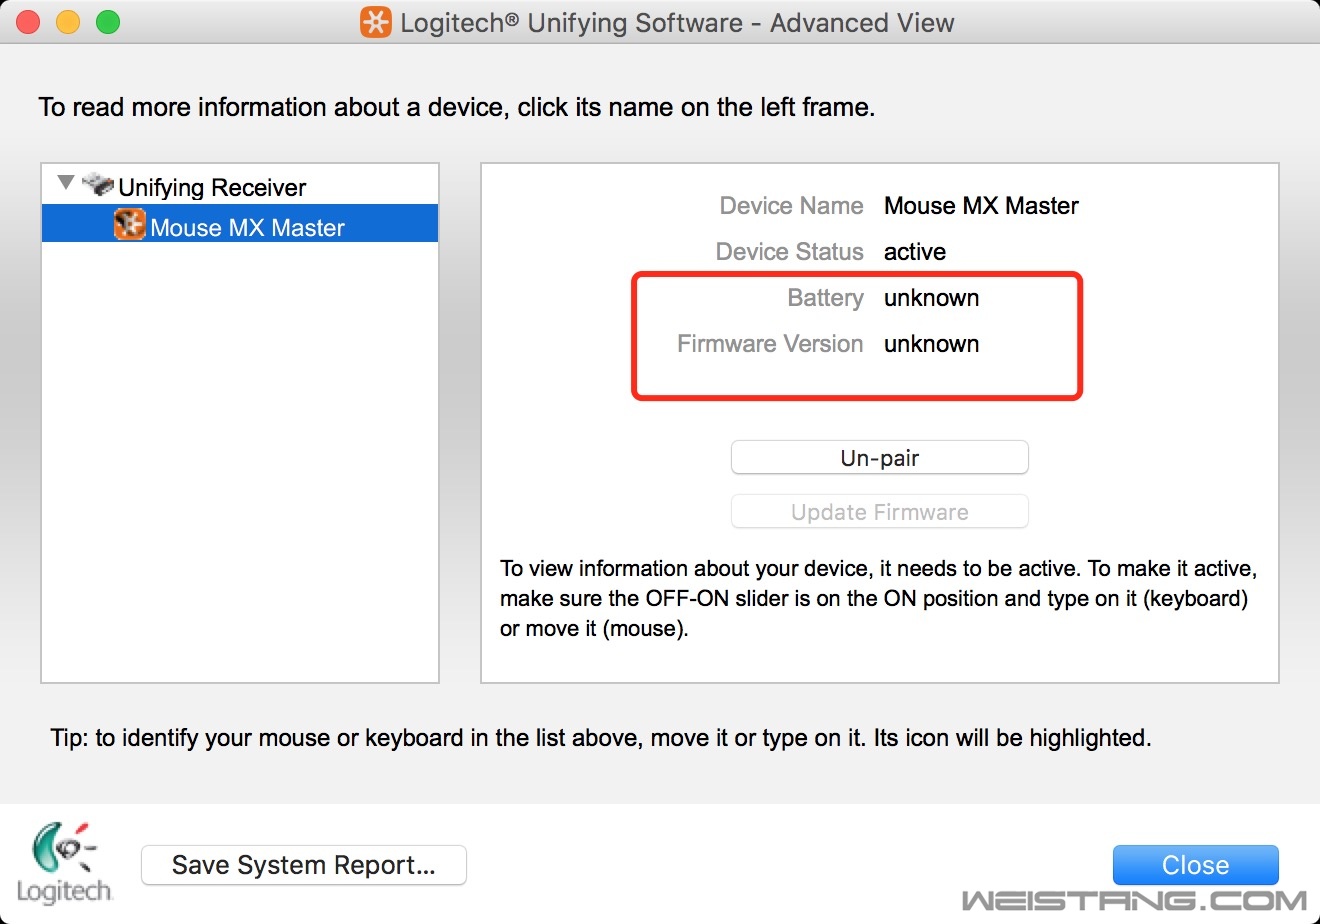Image resolution: width=1320 pixels, height=924 pixels.
Task: Click the Firmware Version value 'unknown'
Action: click(x=931, y=344)
